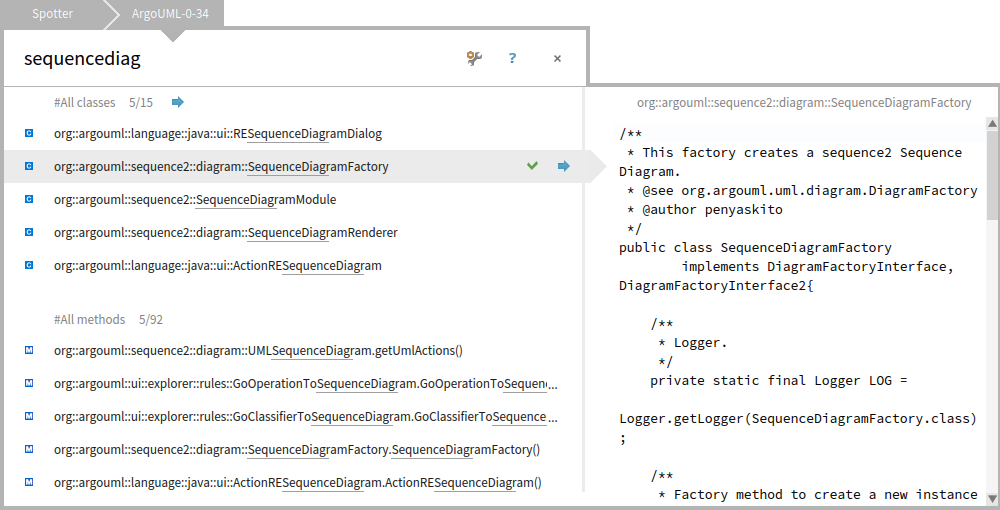The image size is (1000, 510).
Task: Click 'Logger.getLogger(SequenceDiagramFactory.class)' line
Action: click(798, 419)
